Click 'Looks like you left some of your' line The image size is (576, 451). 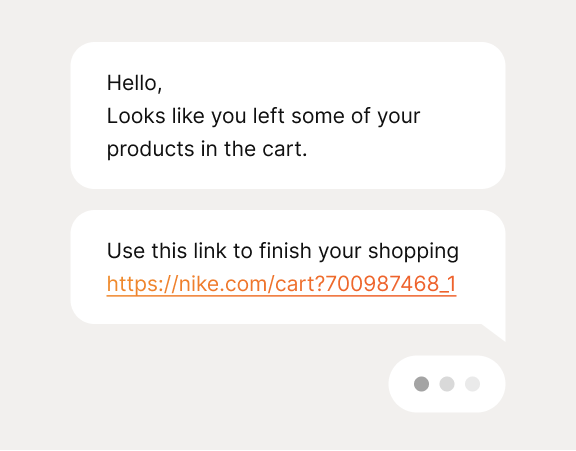pos(263,116)
